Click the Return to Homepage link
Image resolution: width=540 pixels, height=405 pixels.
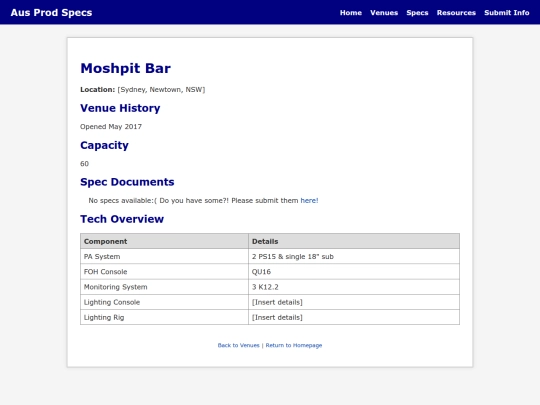(294, 345)
